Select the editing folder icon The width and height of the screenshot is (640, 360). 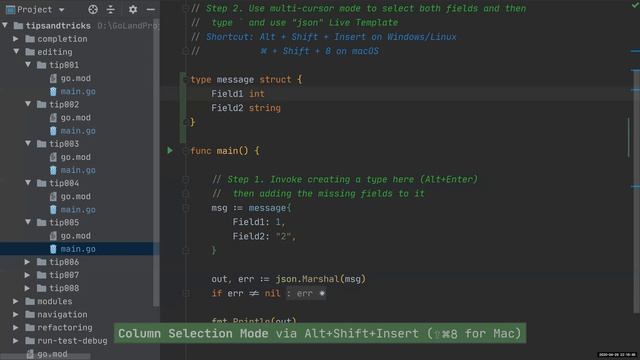30,52
